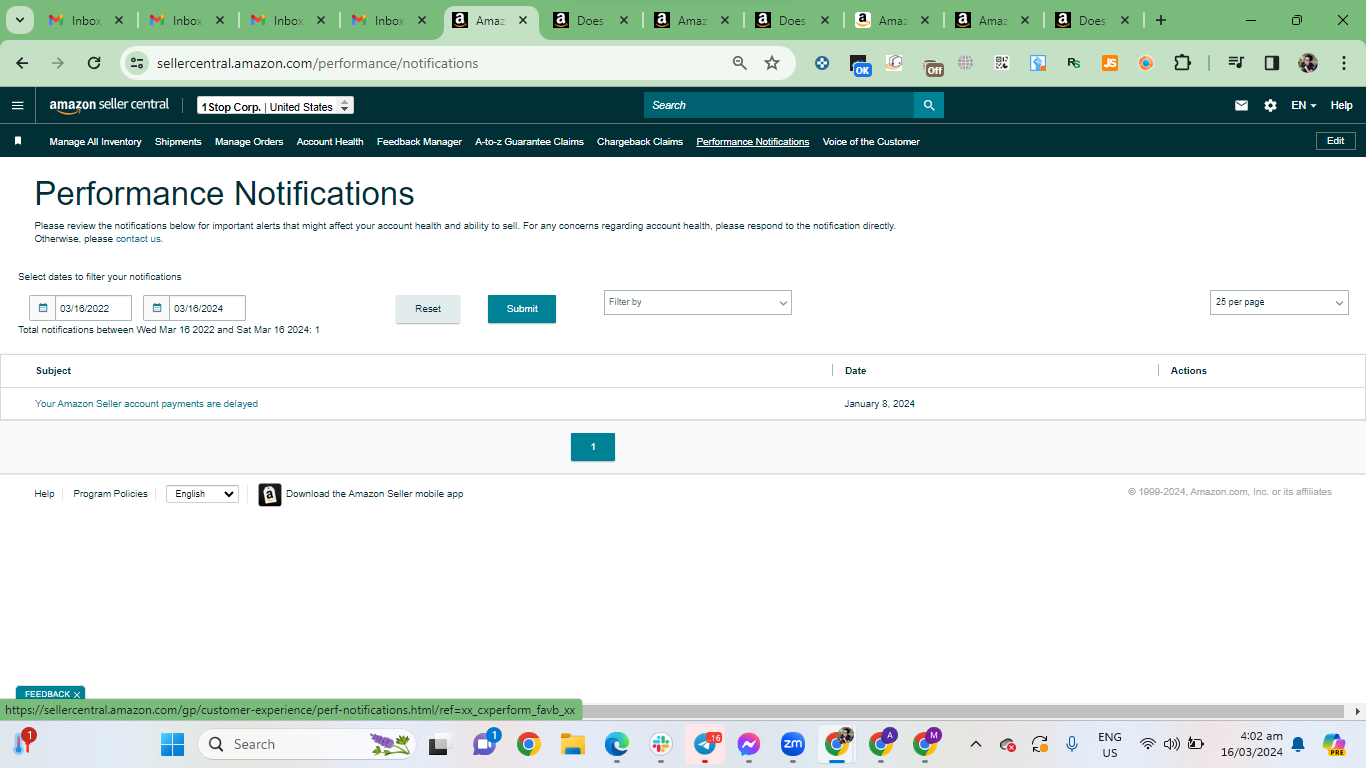Open the English language selector in the footer
Viewport: 1366px width, 768px height.
click(203, 494)
